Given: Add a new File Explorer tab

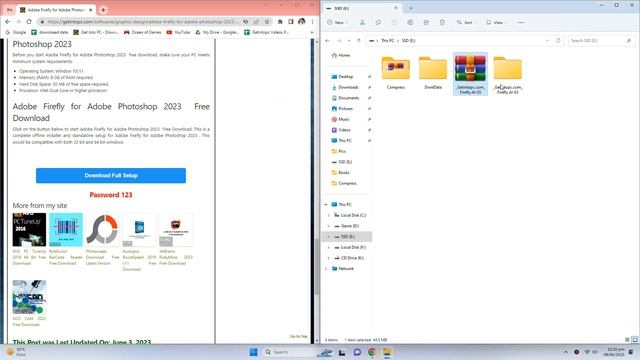Looking at the screenshot, I should [411, 8].
